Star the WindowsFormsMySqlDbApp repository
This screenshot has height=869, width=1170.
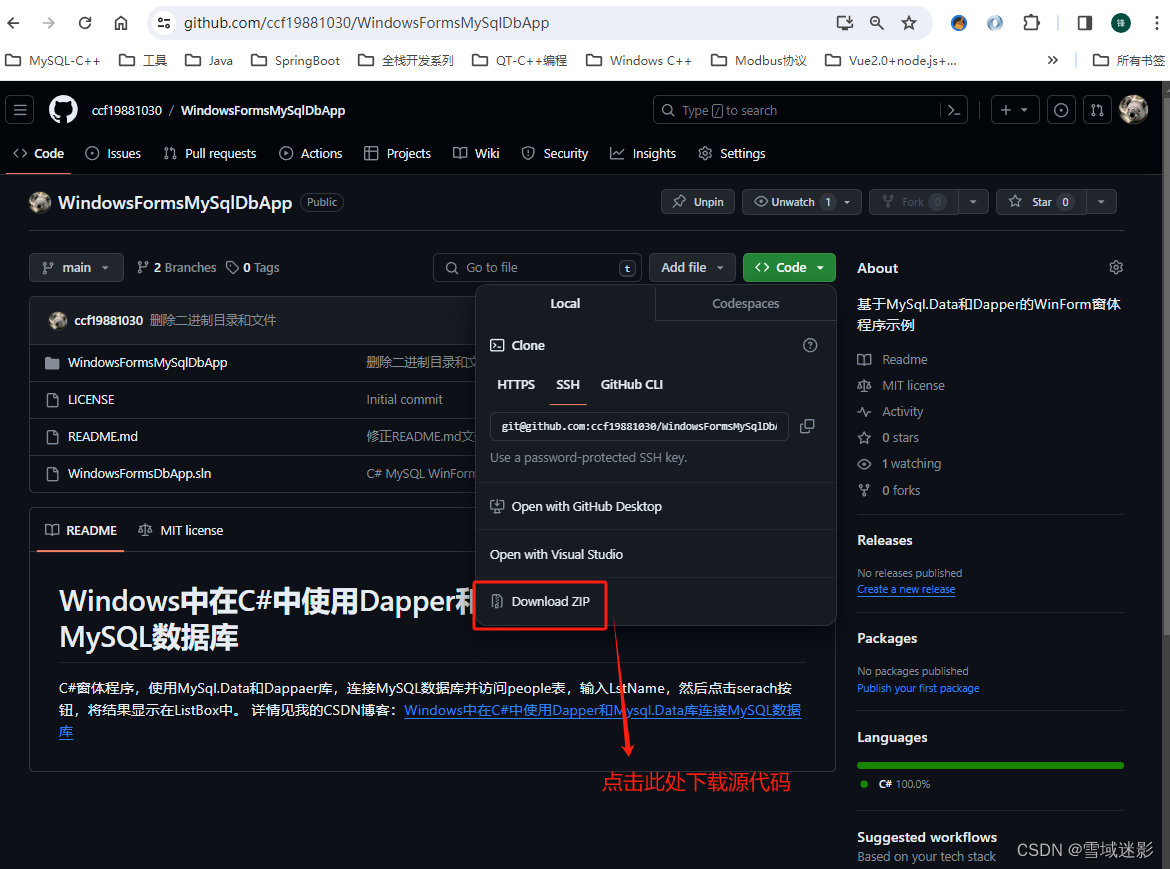(x=1040, y=201)
